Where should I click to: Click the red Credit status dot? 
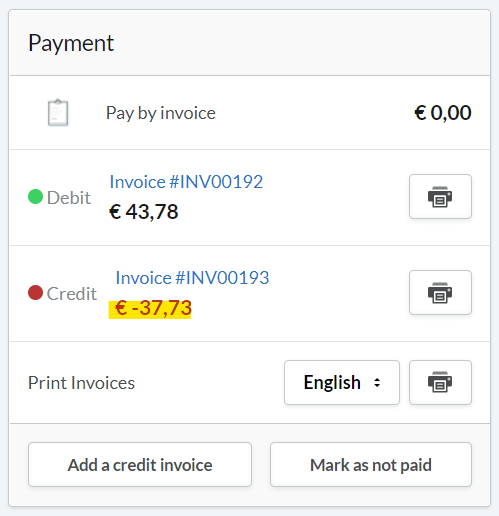[x=35, y=293]
